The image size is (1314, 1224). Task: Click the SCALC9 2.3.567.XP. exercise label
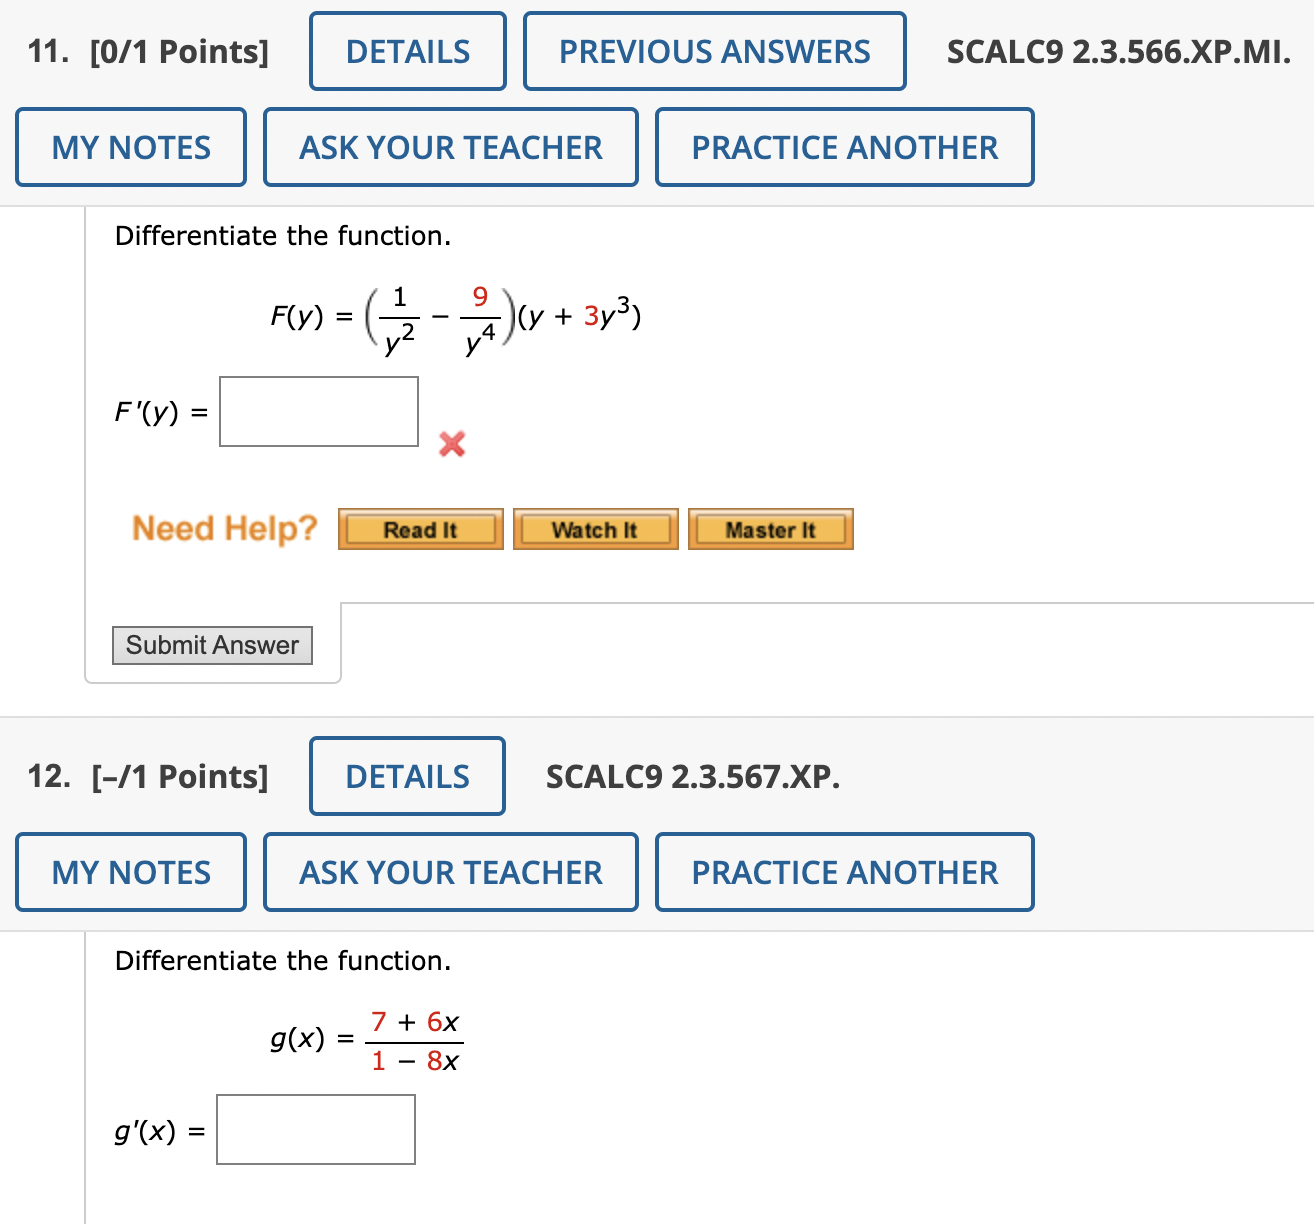[694, 776]
